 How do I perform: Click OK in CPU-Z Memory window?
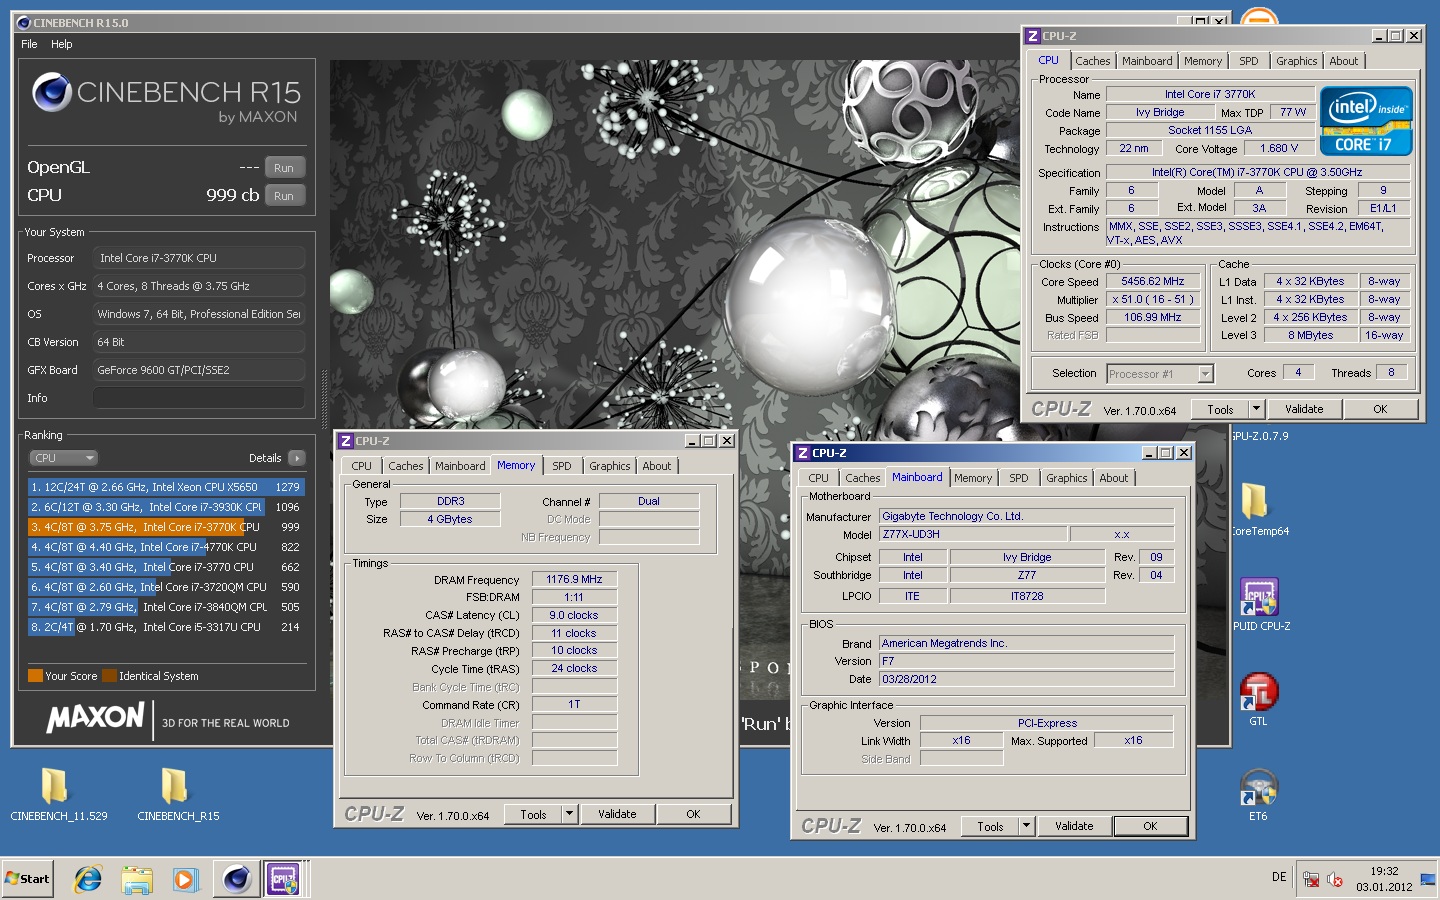click(x=693, y=814)
